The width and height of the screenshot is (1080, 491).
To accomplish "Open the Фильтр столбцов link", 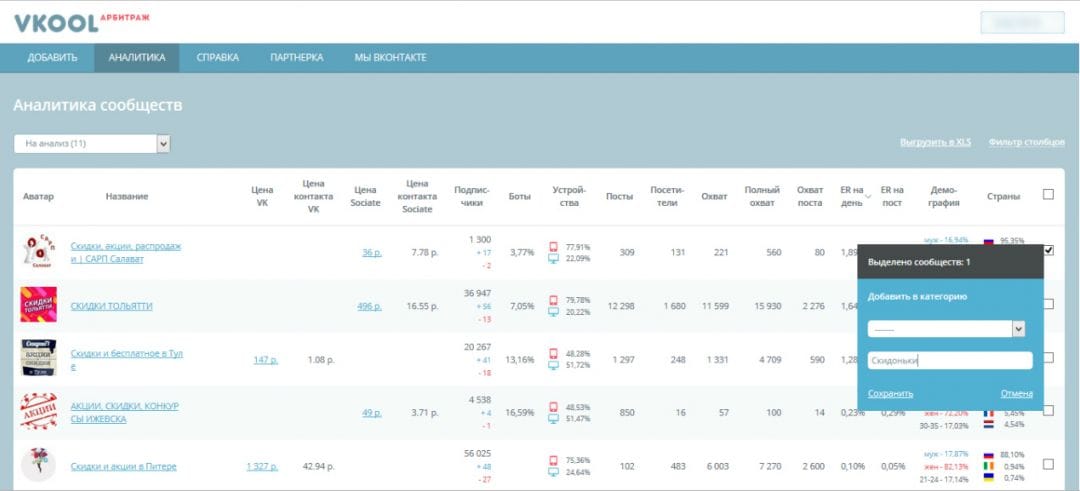I will (x=1026, y=143).
